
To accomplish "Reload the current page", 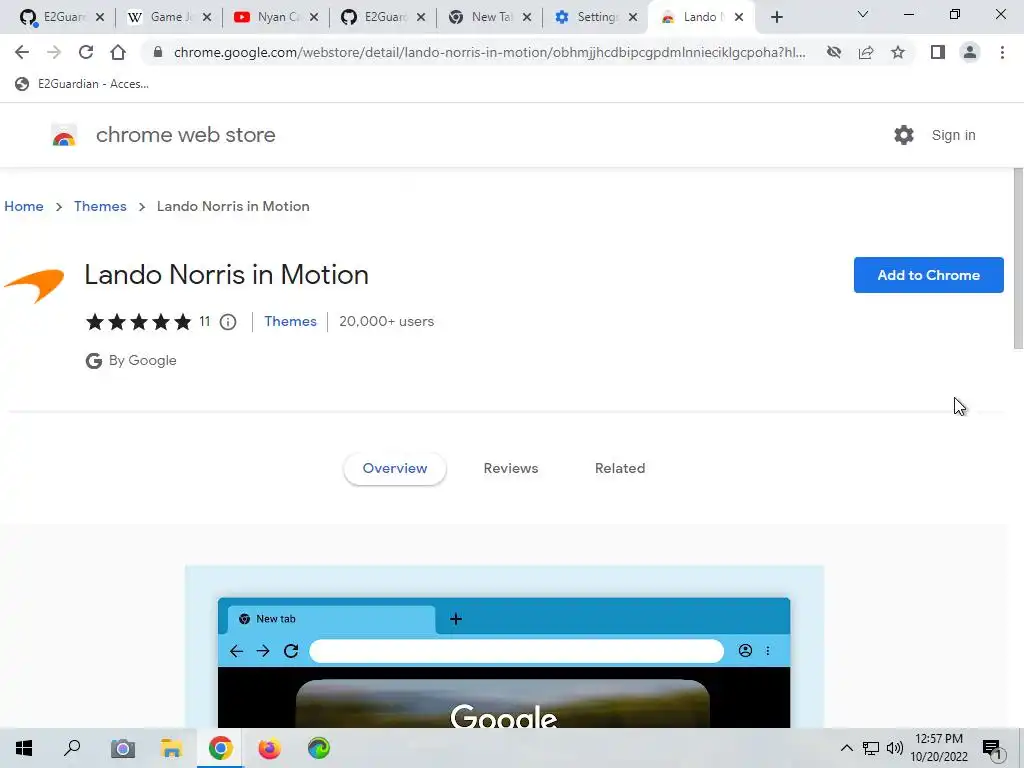I will 86,52.
